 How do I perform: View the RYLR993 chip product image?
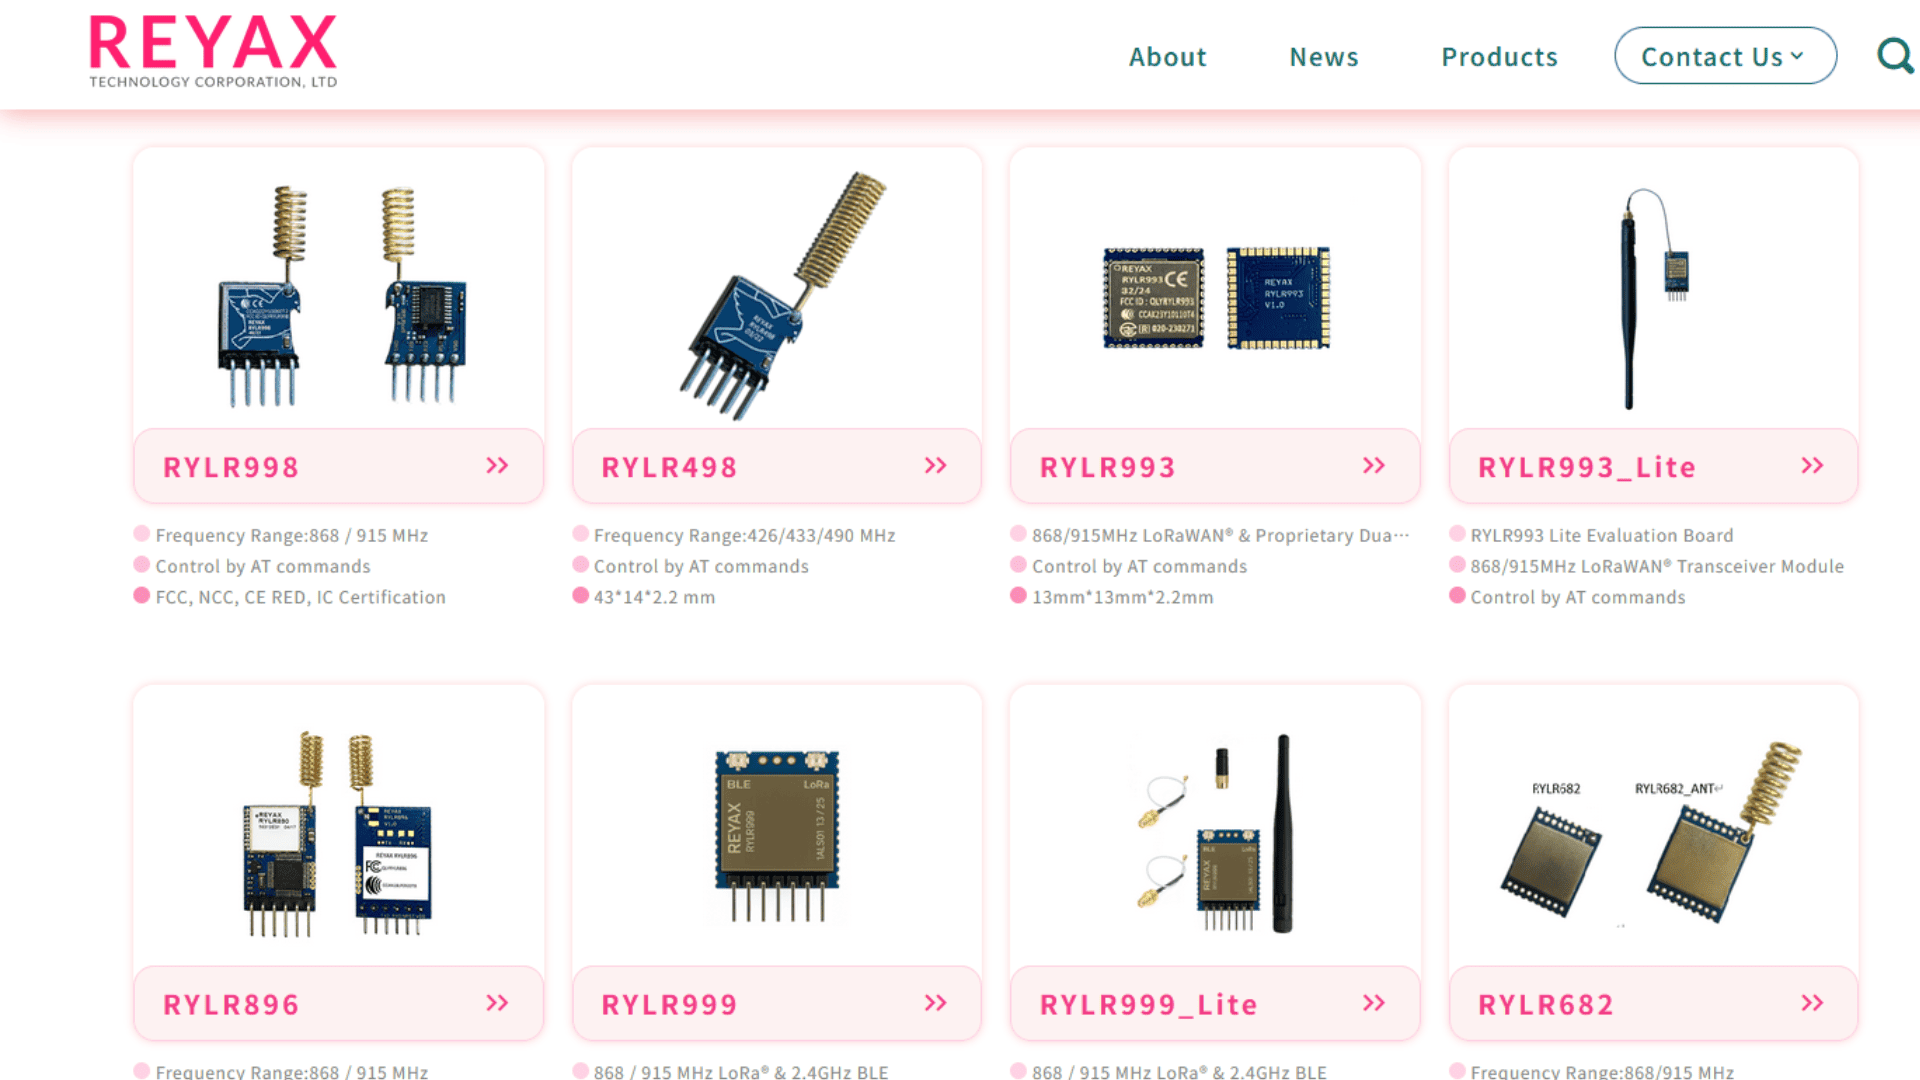point(1216,297)
